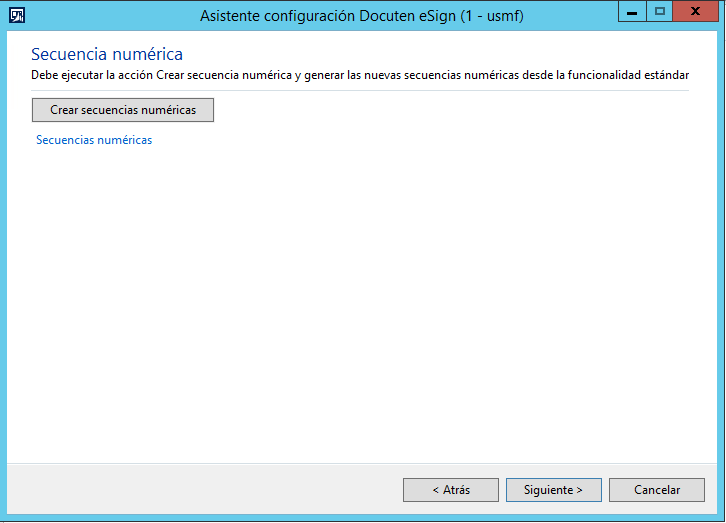Open system menu via title bar icon
The width and height of the screenshot is (726, 523).
pyautogui.click(x=17, y=15)
